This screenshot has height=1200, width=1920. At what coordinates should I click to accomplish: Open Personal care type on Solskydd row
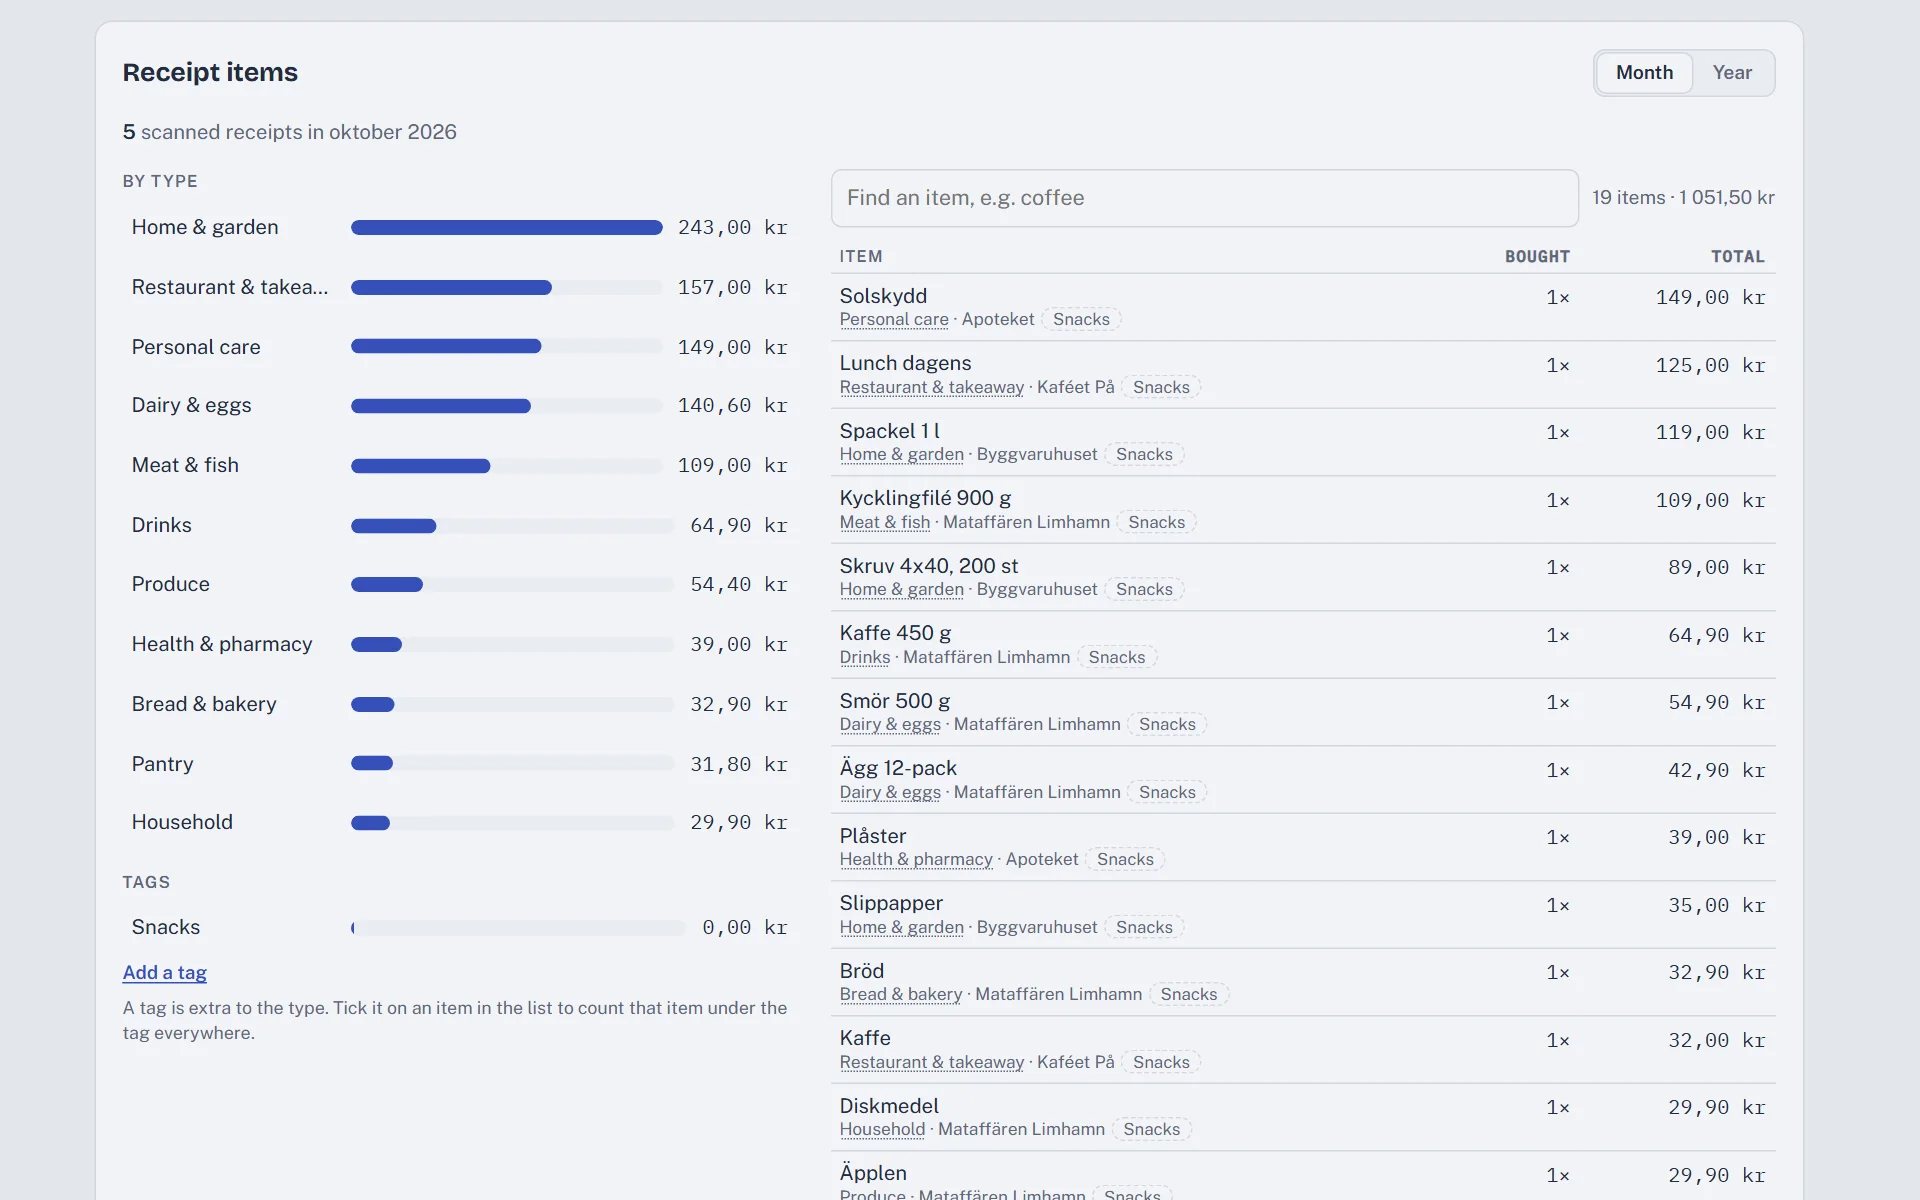[x=894, y=319]
